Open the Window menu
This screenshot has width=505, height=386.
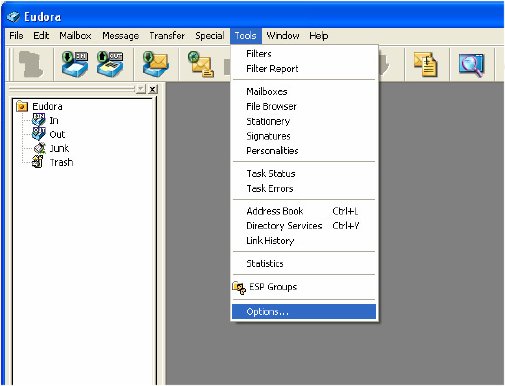pos(283,36)
